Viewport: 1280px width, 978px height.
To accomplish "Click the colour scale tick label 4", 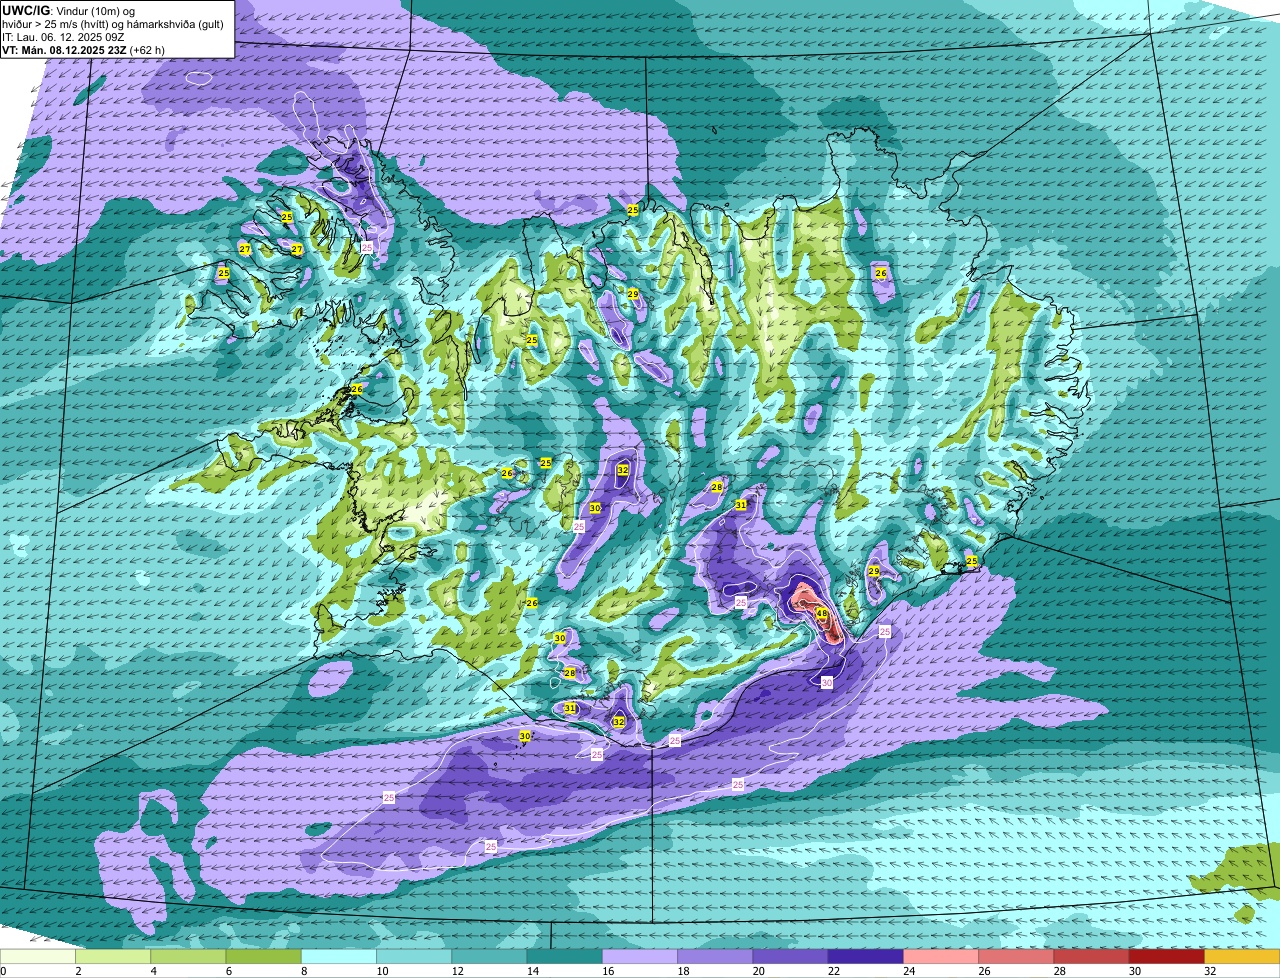I will (x=152, y=971).
